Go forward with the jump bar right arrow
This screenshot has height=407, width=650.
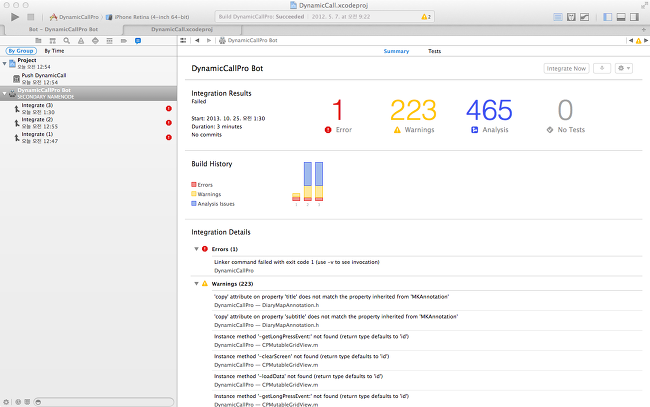pos(209,40)
